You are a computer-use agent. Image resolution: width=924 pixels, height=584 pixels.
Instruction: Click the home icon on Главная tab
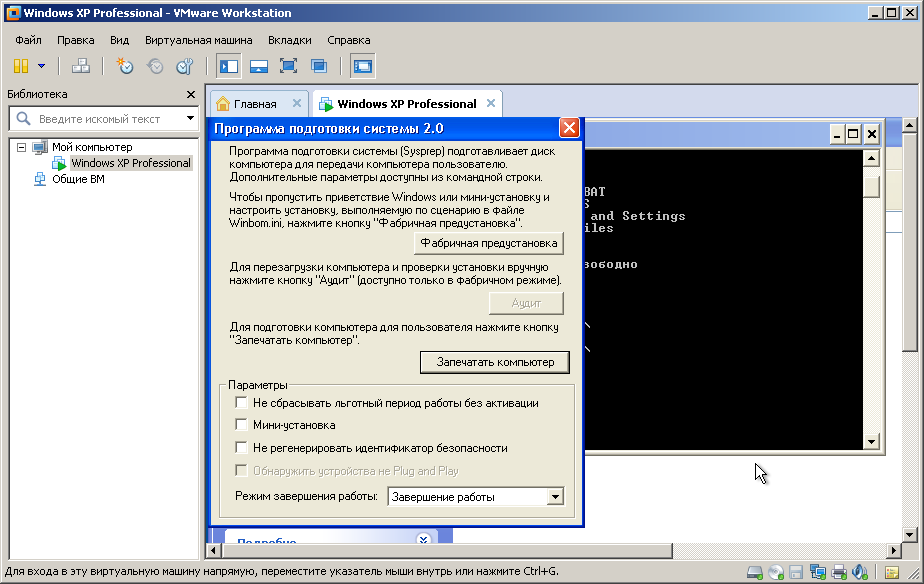pyautogui.click(x=223, y=104)
